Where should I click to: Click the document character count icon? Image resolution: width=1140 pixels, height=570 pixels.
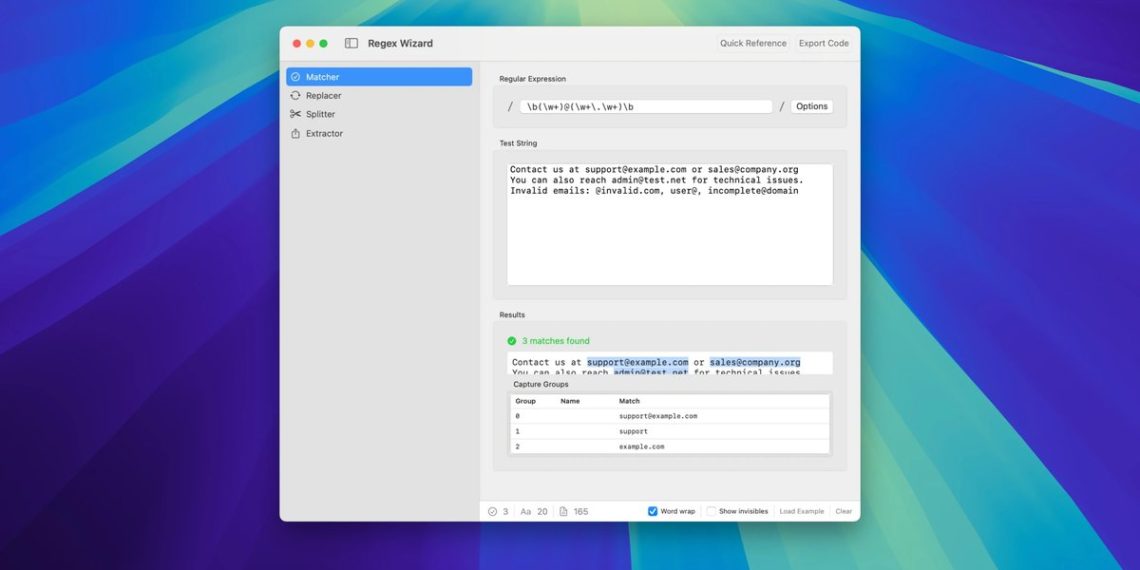pos(563,511)
